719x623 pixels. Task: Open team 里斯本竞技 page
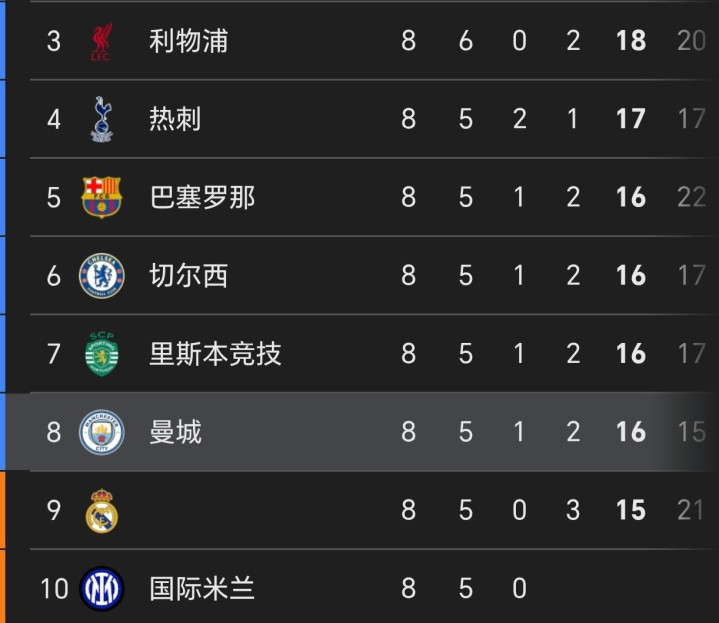tap(215, 354)
